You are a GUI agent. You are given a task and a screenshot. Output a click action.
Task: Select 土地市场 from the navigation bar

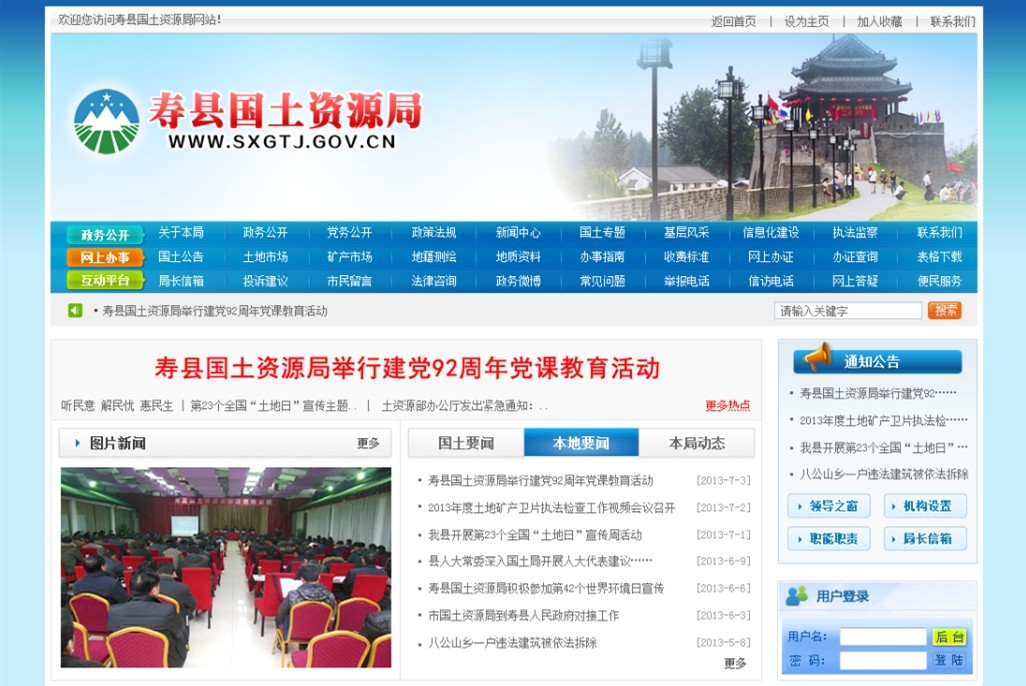pyautogui.click(x=265, y=257)
